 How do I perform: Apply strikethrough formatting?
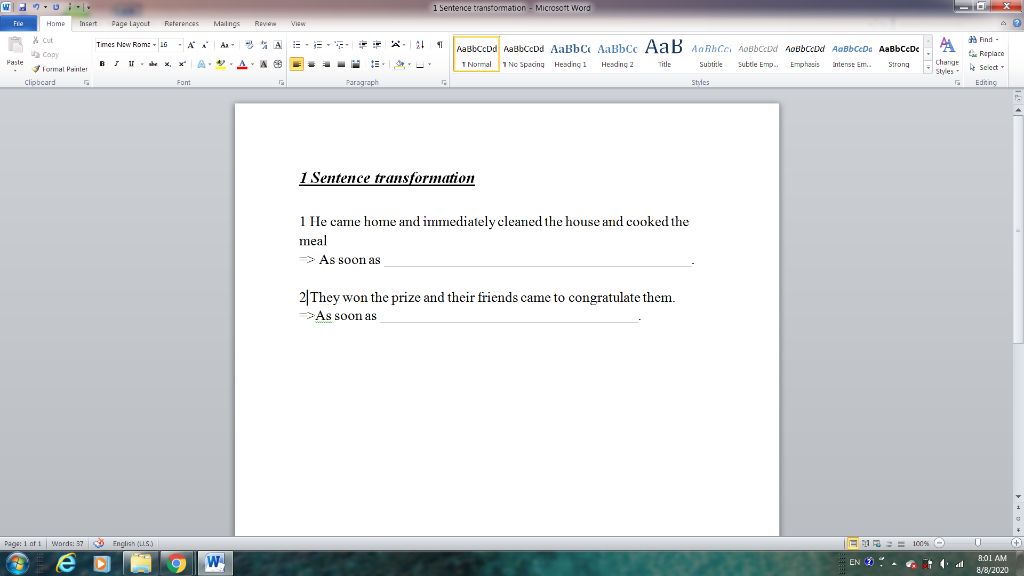(153, 64)
